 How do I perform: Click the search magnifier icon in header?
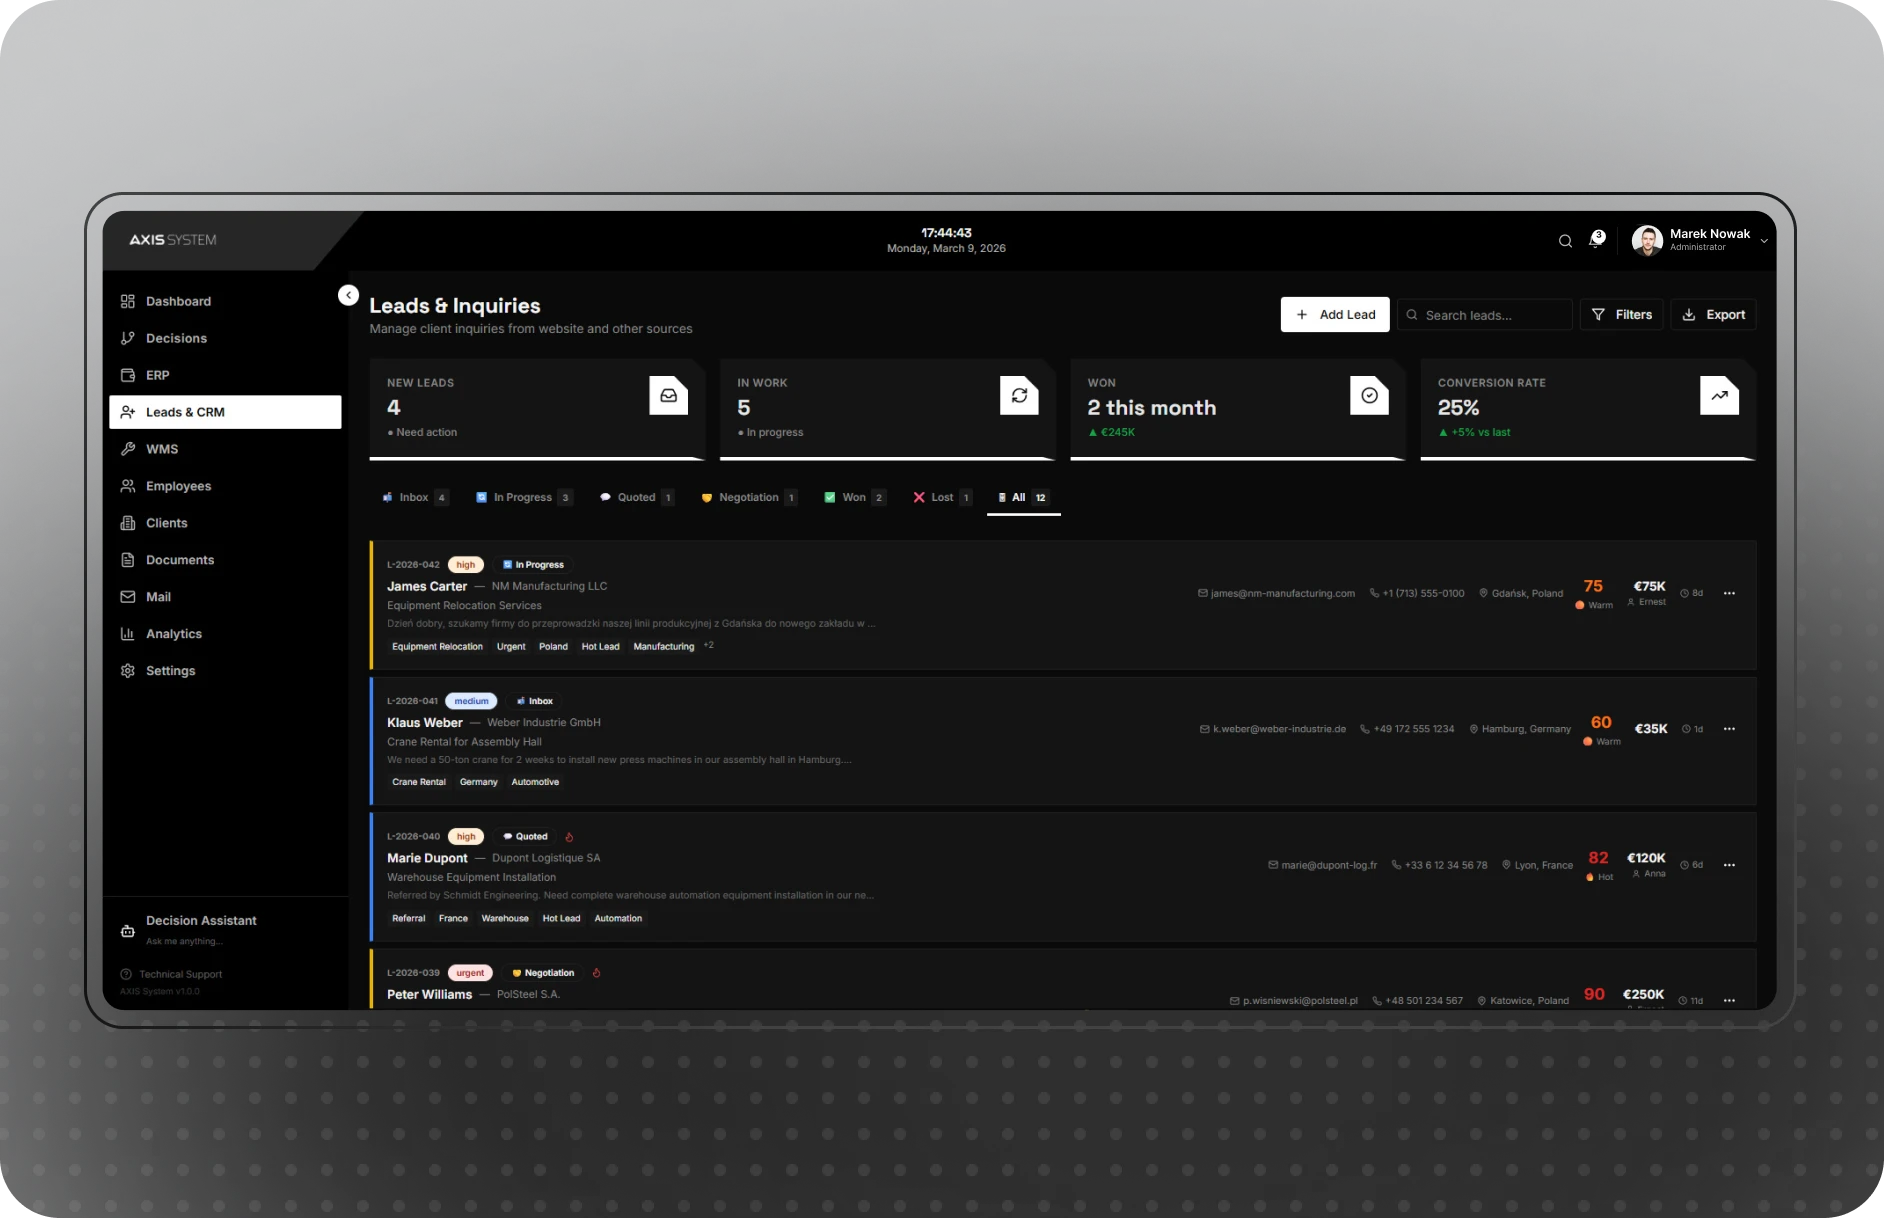1565,241
